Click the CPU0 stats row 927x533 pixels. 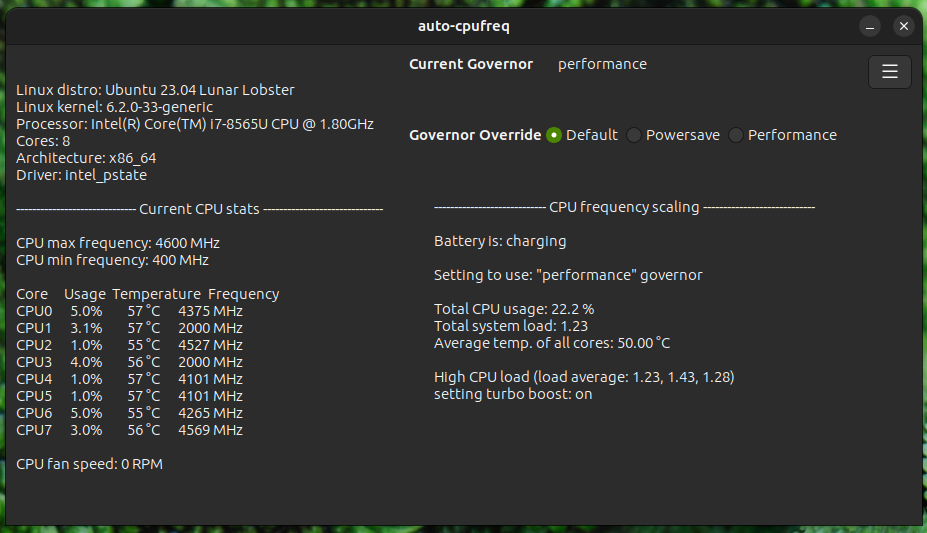coord(130,311)
